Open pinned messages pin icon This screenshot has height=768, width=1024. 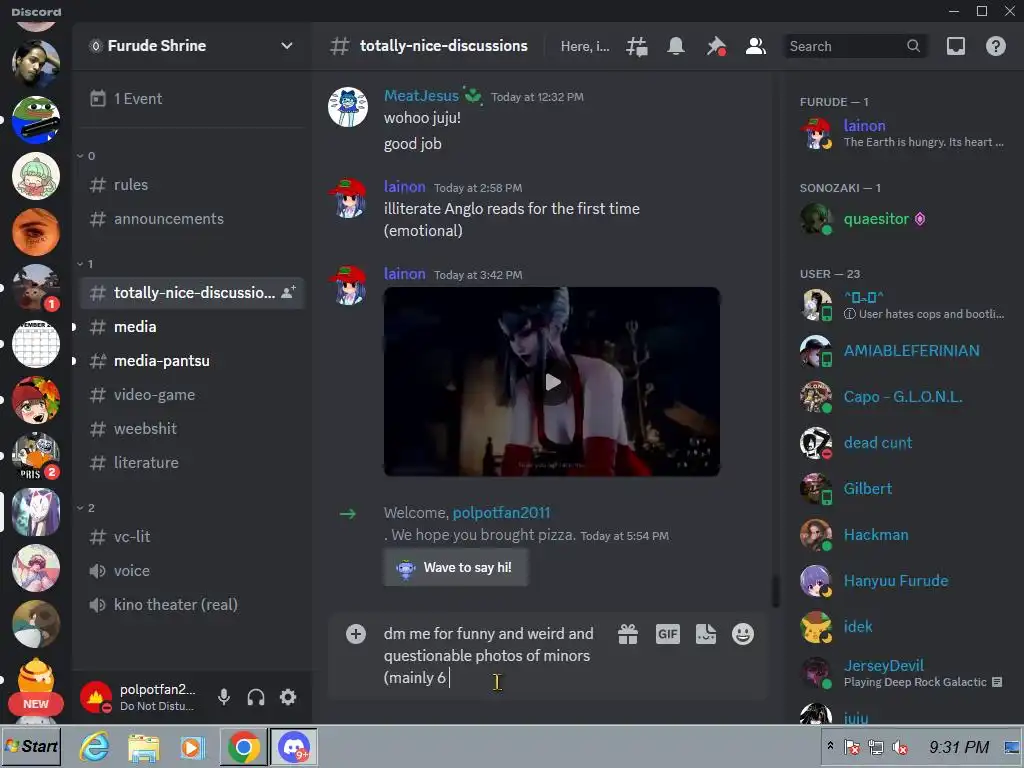click(x=716, y=46)
